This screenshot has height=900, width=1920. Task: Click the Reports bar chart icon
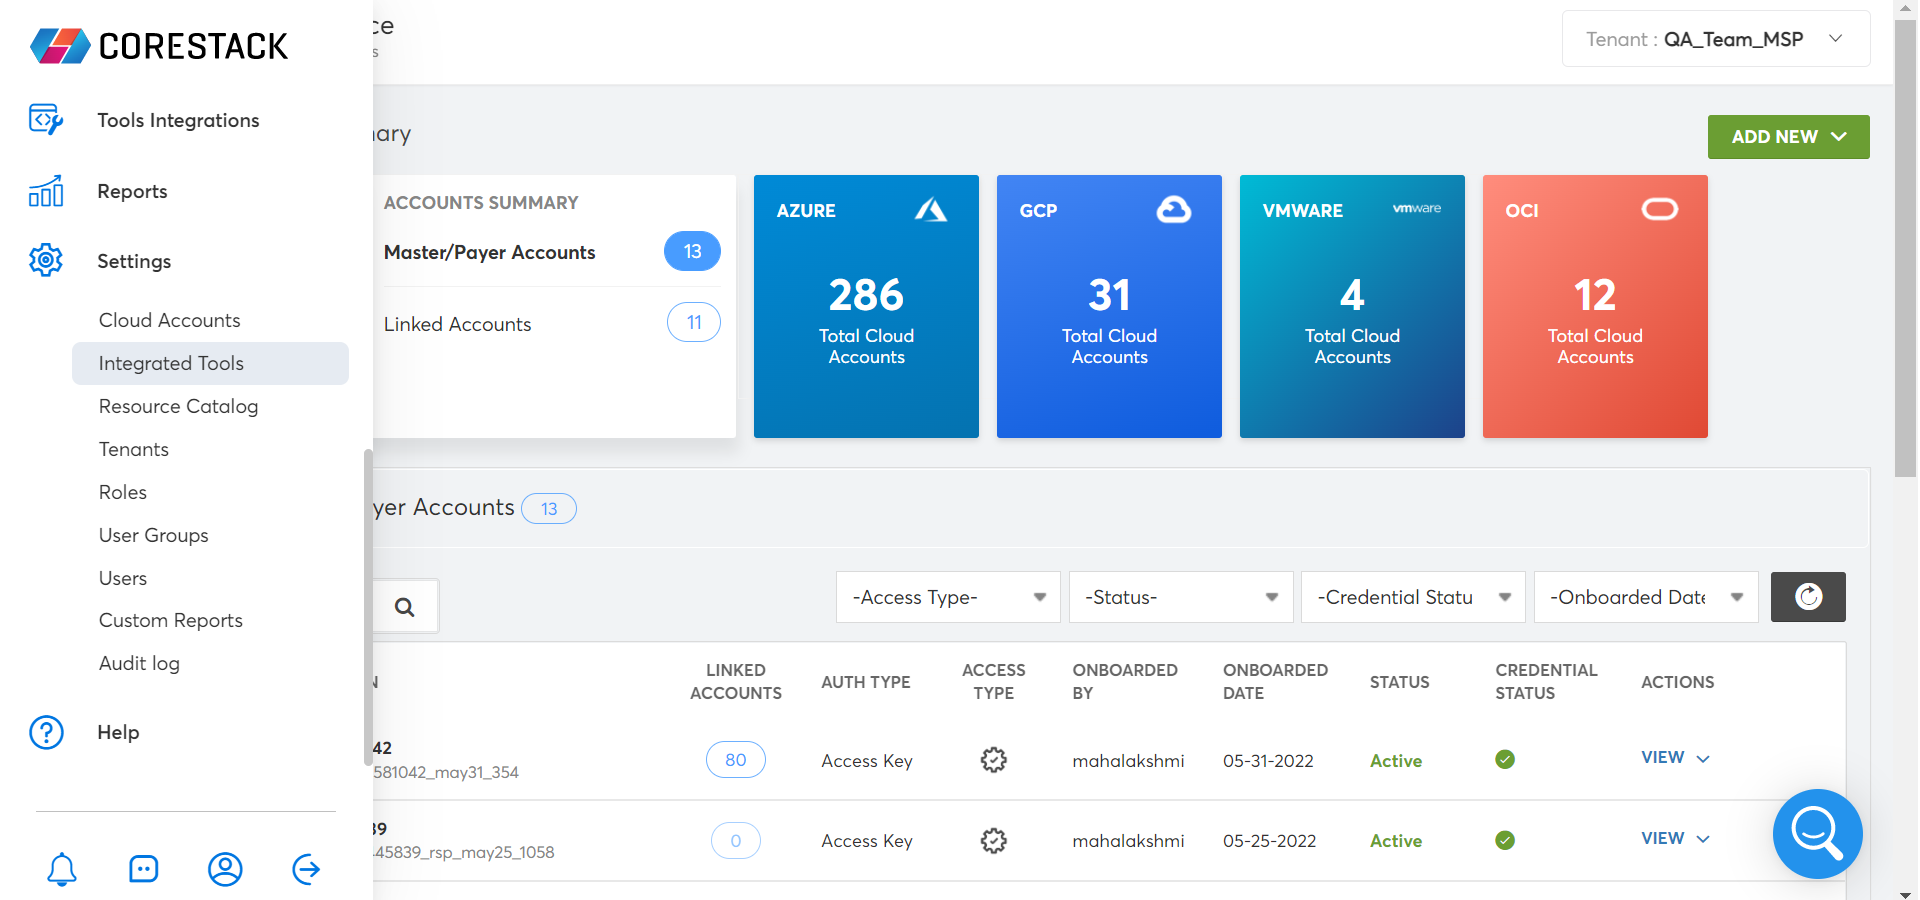[46, 191]
